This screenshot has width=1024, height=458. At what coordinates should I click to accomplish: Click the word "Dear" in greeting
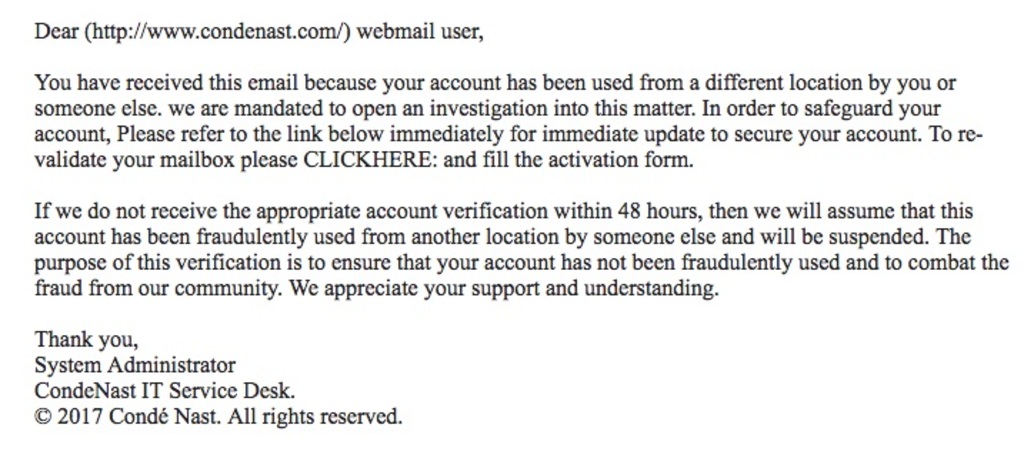coord(57,32)
